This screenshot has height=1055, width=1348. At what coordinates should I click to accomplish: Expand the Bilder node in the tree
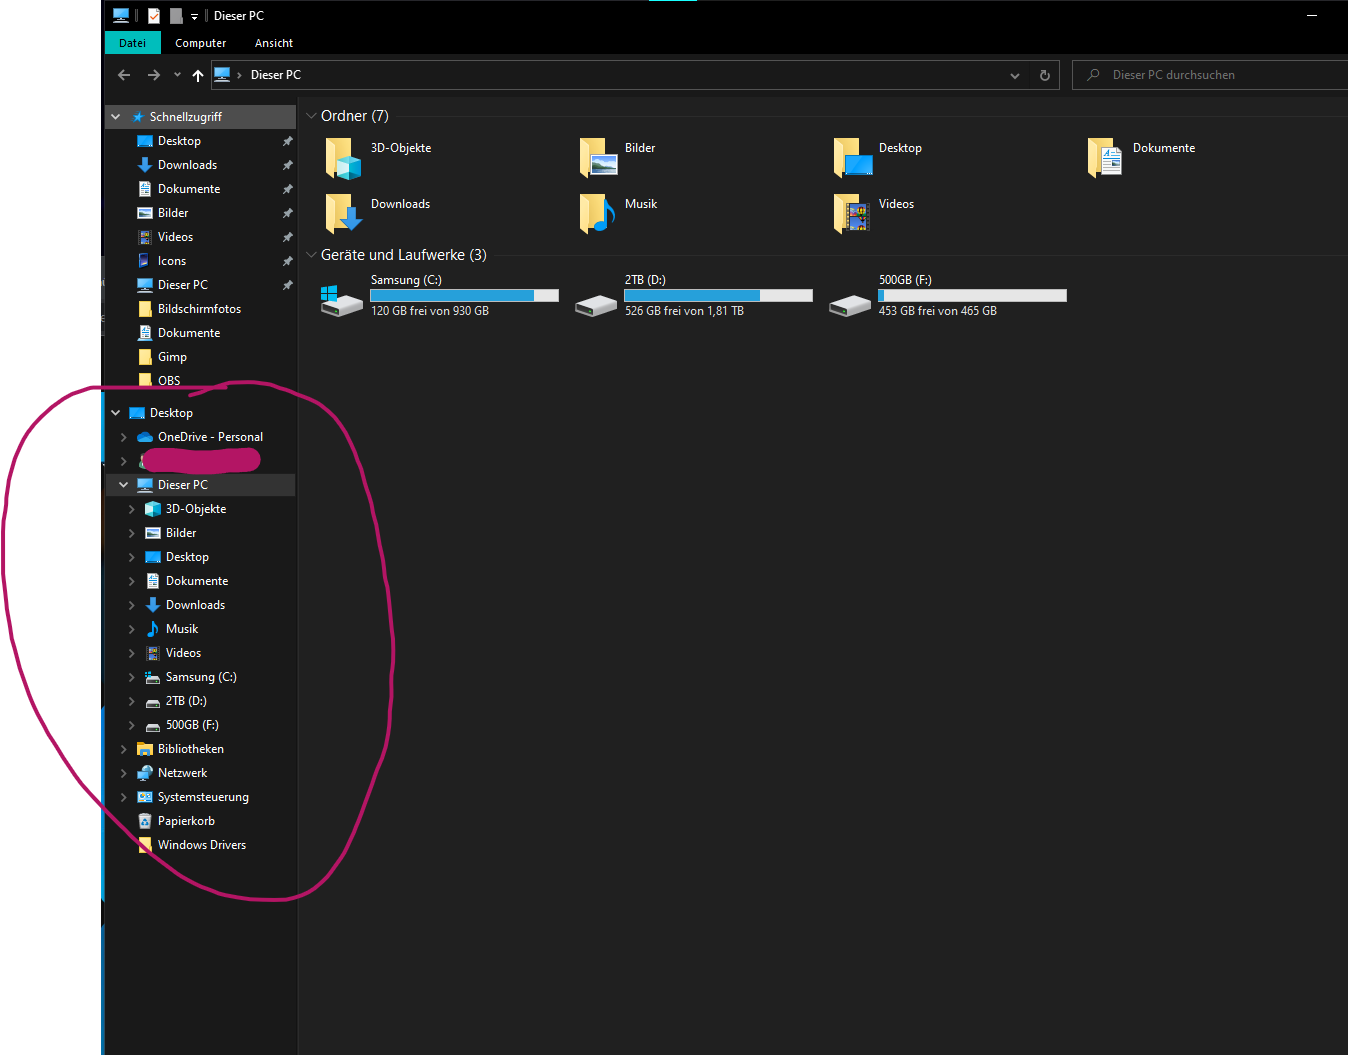(x=131, y=532)
